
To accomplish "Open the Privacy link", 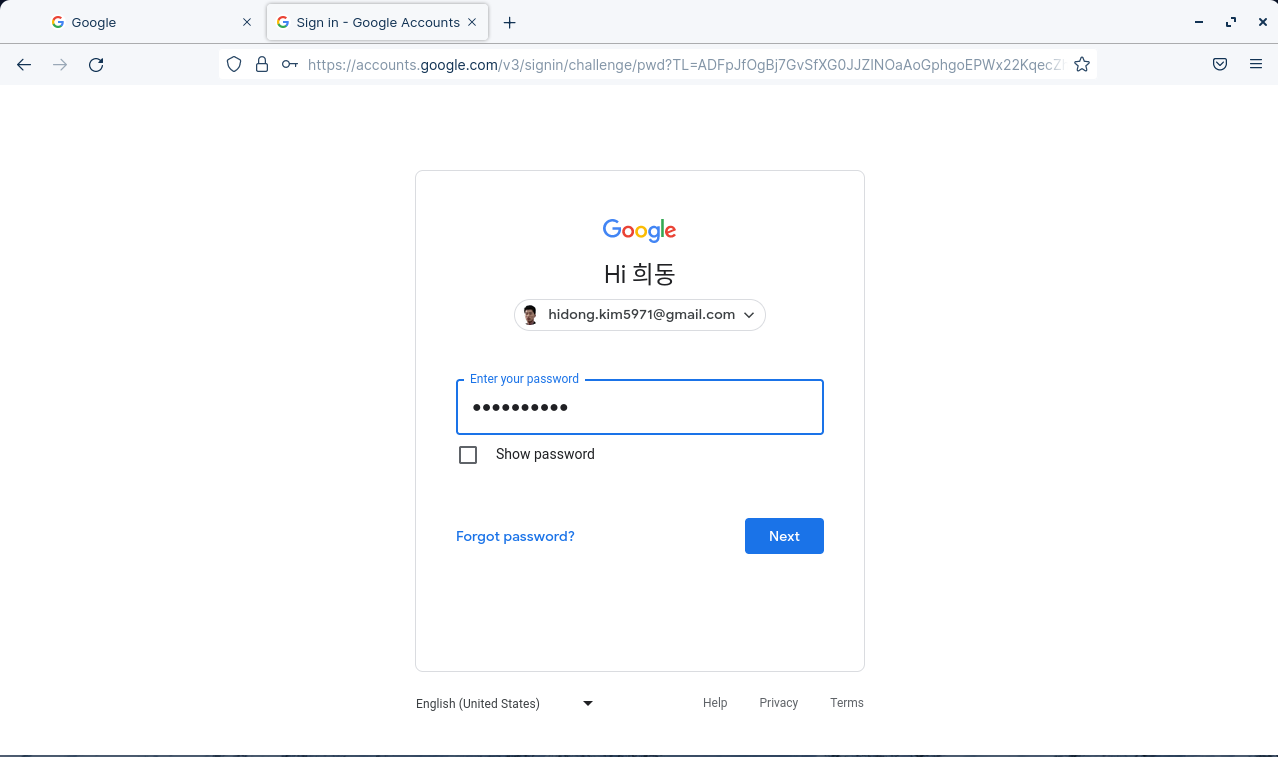I will [x=778, y=703].
